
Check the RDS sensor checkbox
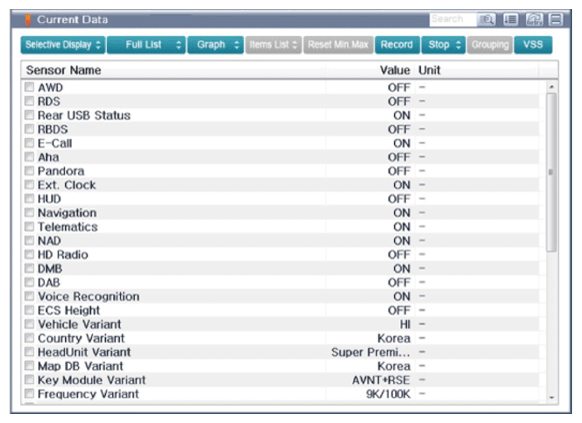[29, 101]
